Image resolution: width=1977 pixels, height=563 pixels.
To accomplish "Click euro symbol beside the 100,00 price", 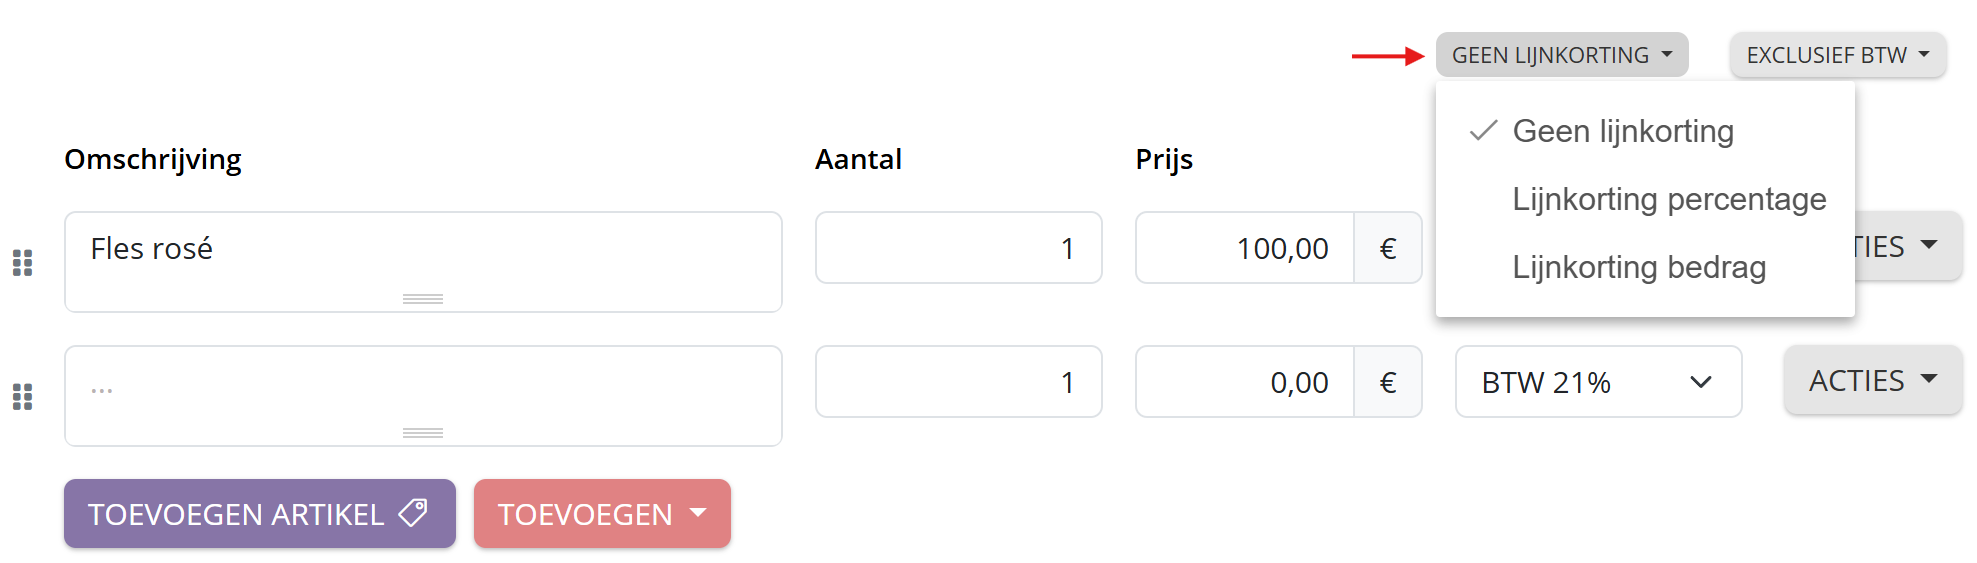I will point(1387,248).
